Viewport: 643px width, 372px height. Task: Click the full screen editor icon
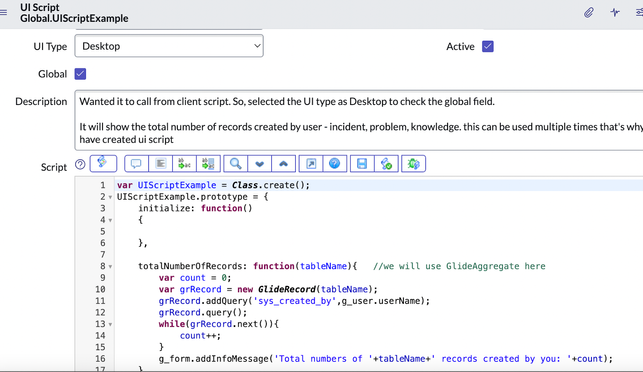pyautogui.click(x=311, y=164)
